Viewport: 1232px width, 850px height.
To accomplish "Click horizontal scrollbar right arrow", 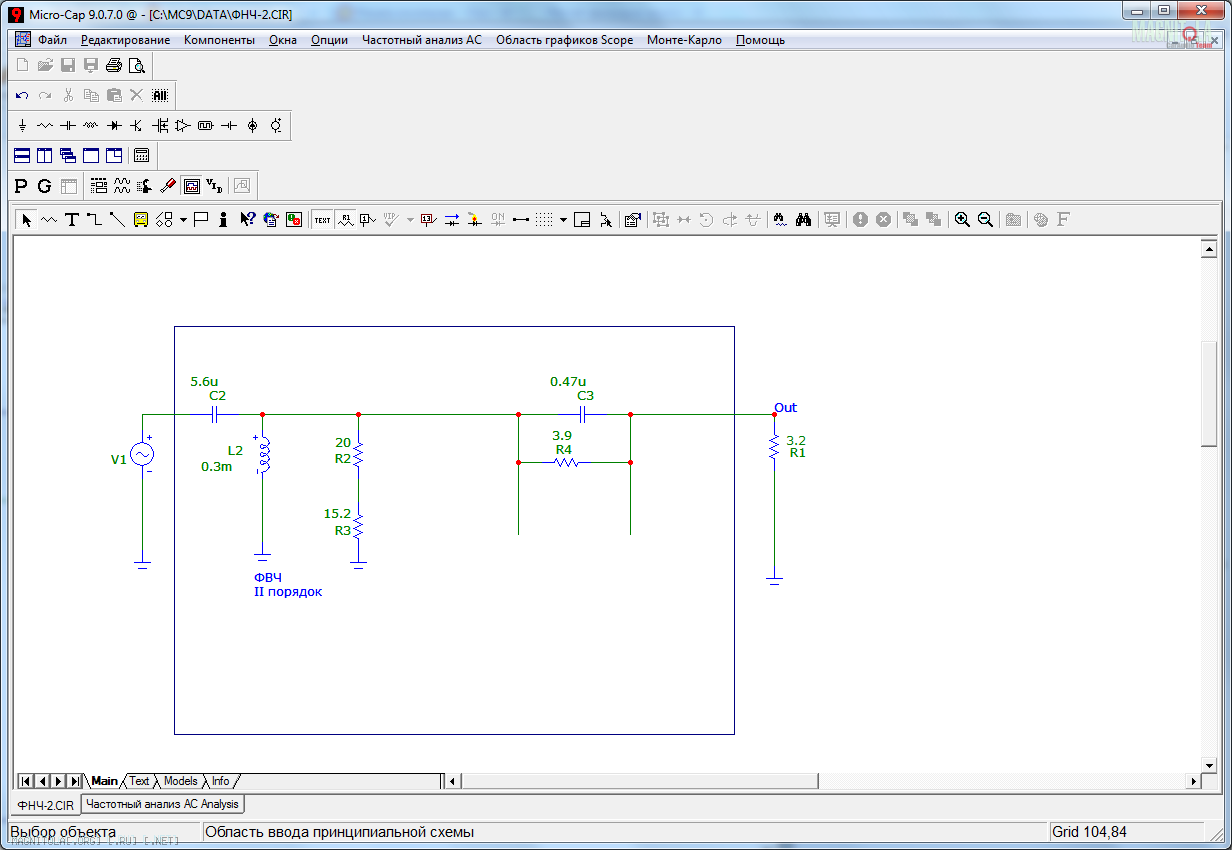I will (1193, 781).
